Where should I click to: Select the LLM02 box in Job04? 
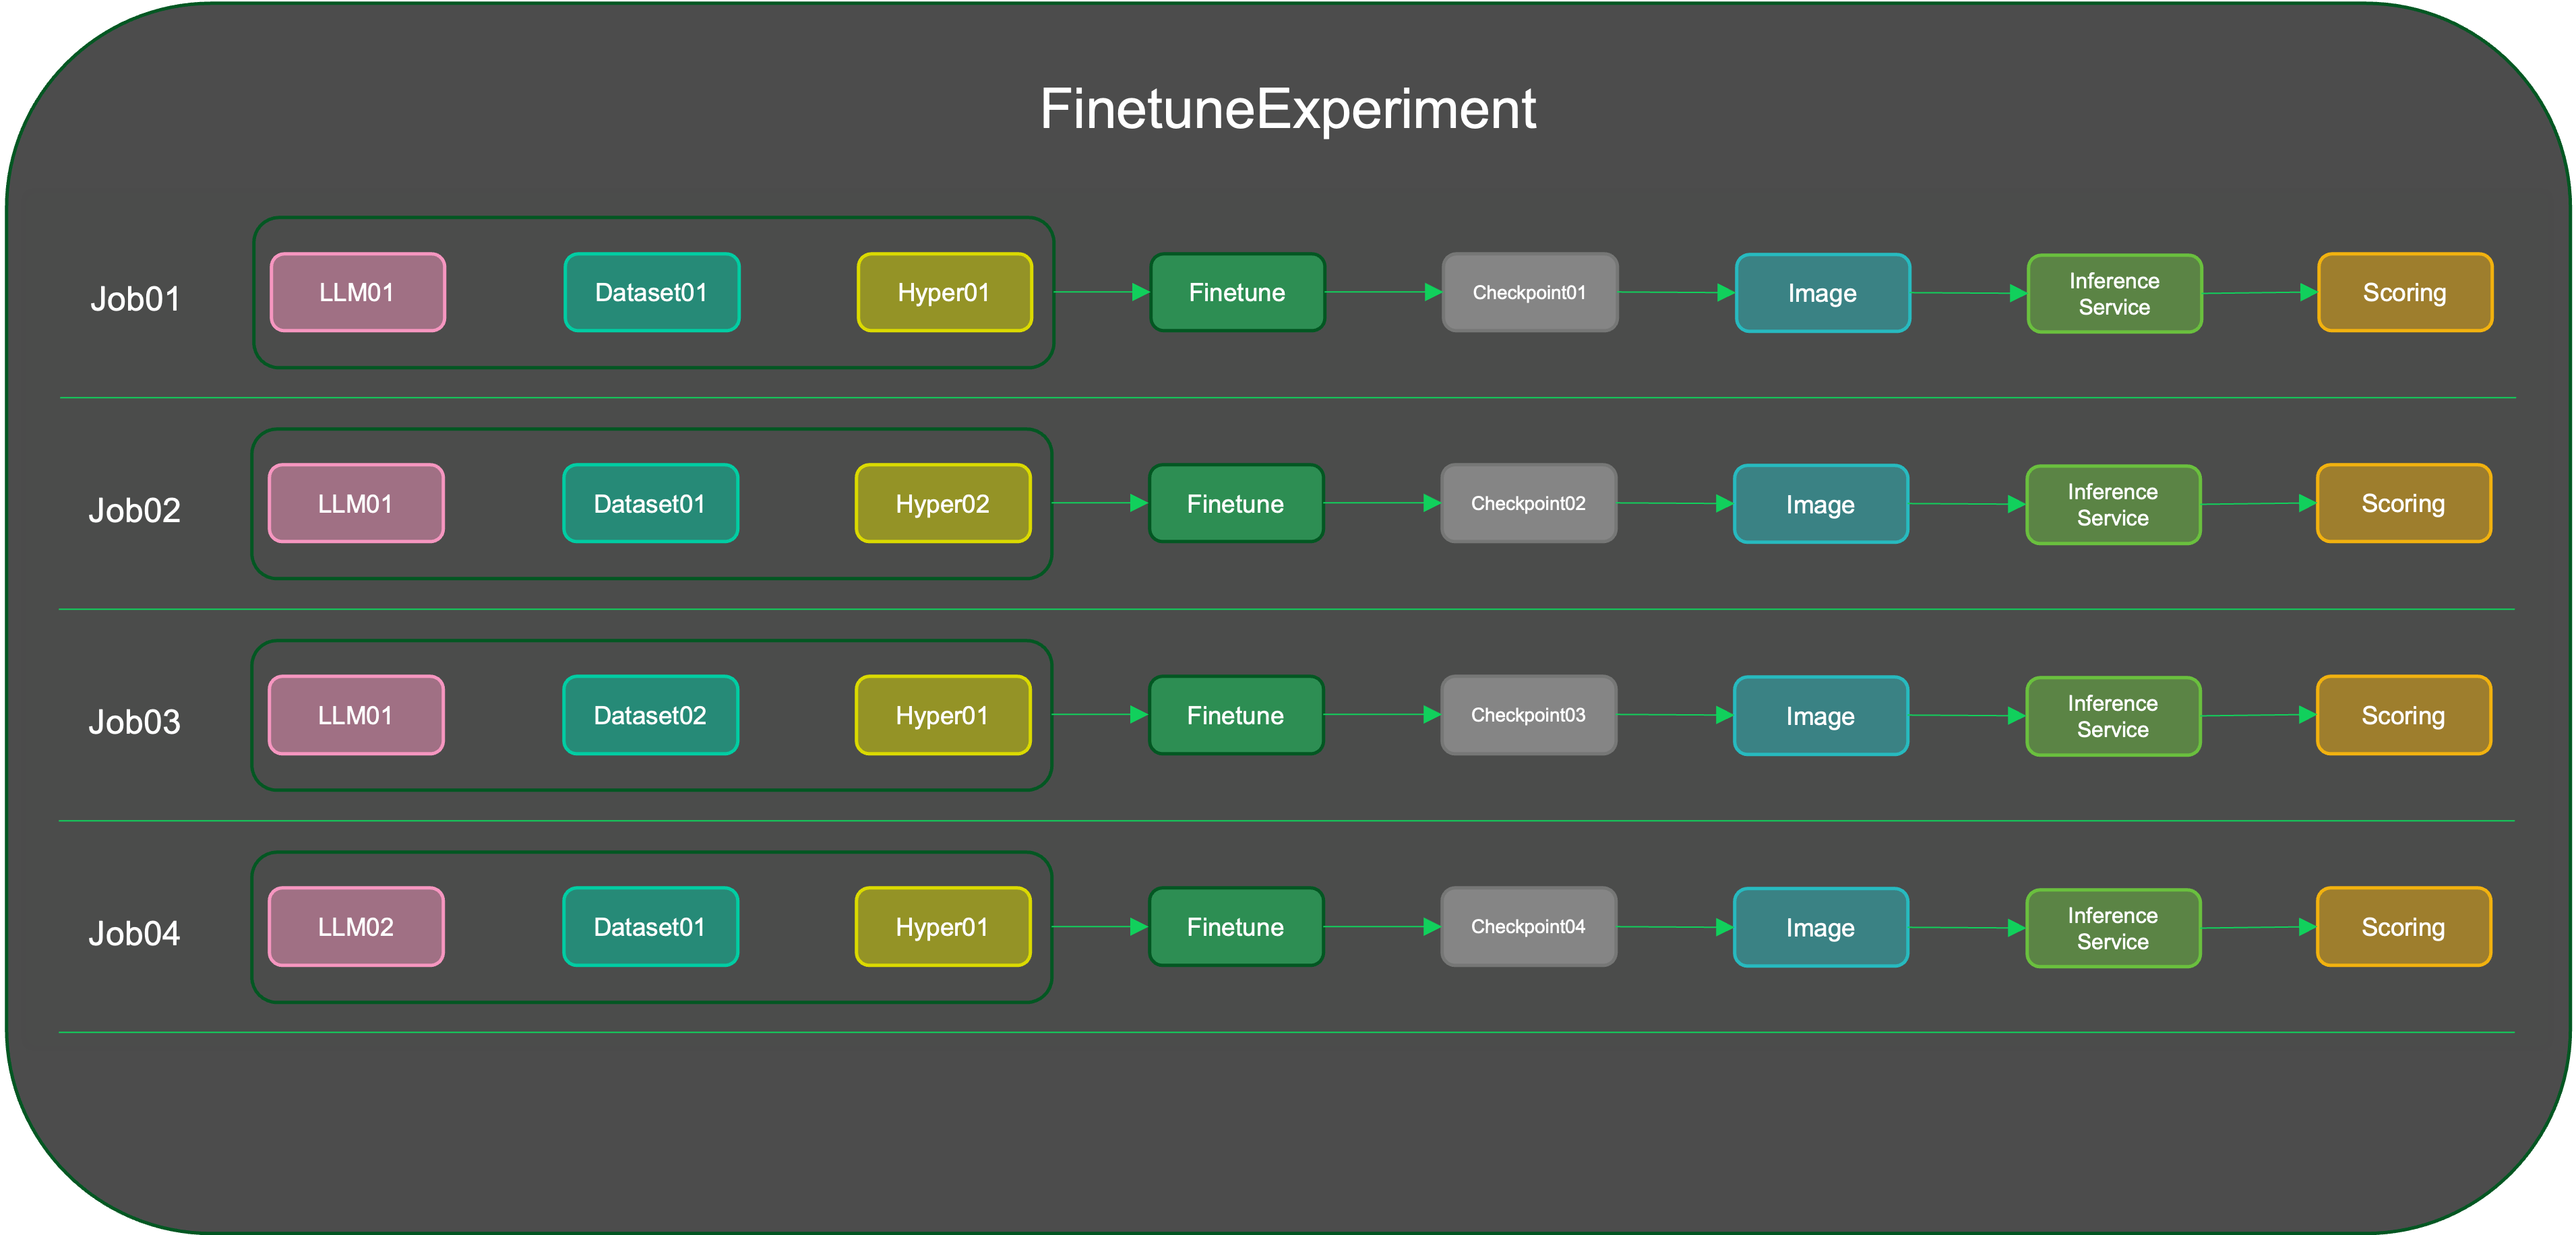click(356, 927)
